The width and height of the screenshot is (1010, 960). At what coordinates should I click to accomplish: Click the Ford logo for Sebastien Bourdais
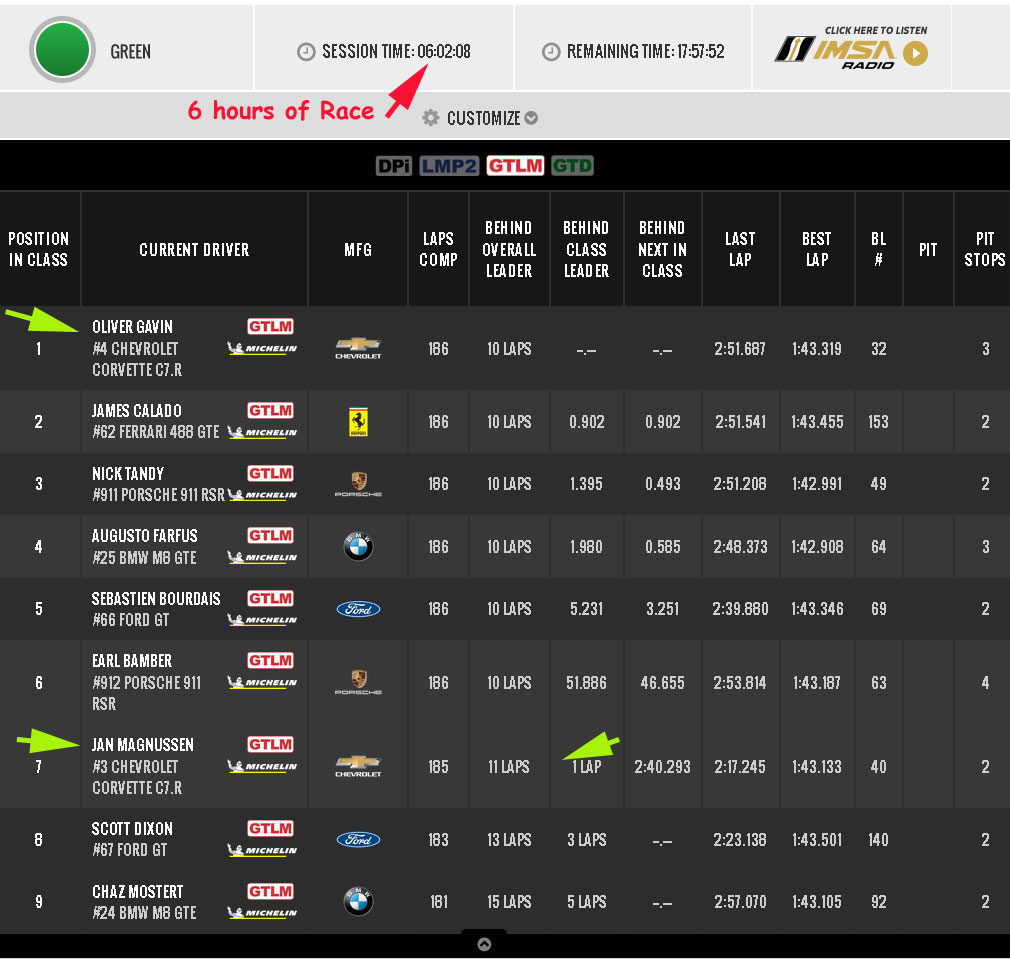358,609
